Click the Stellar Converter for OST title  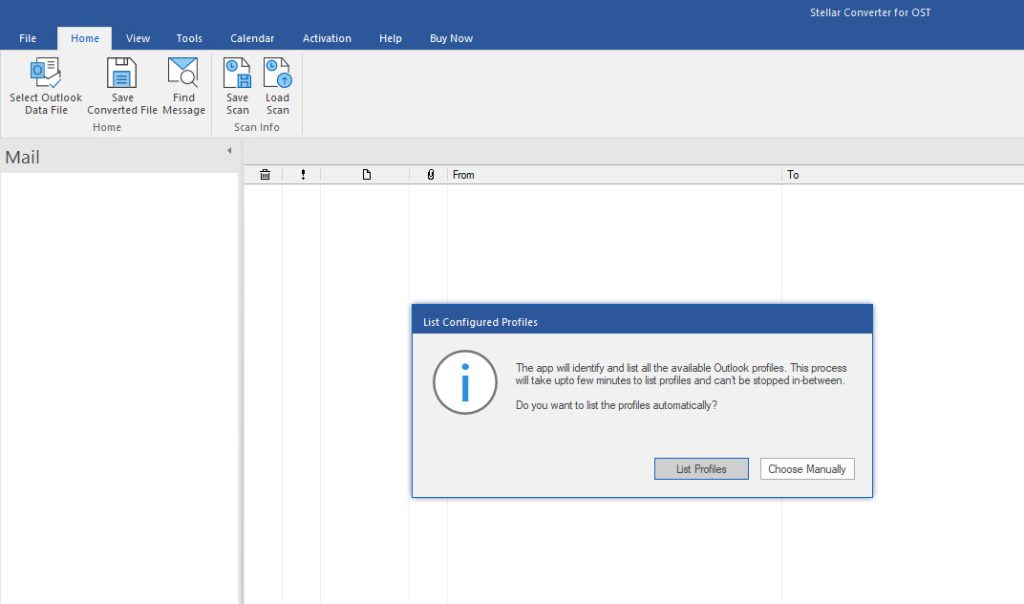point(871,12)
